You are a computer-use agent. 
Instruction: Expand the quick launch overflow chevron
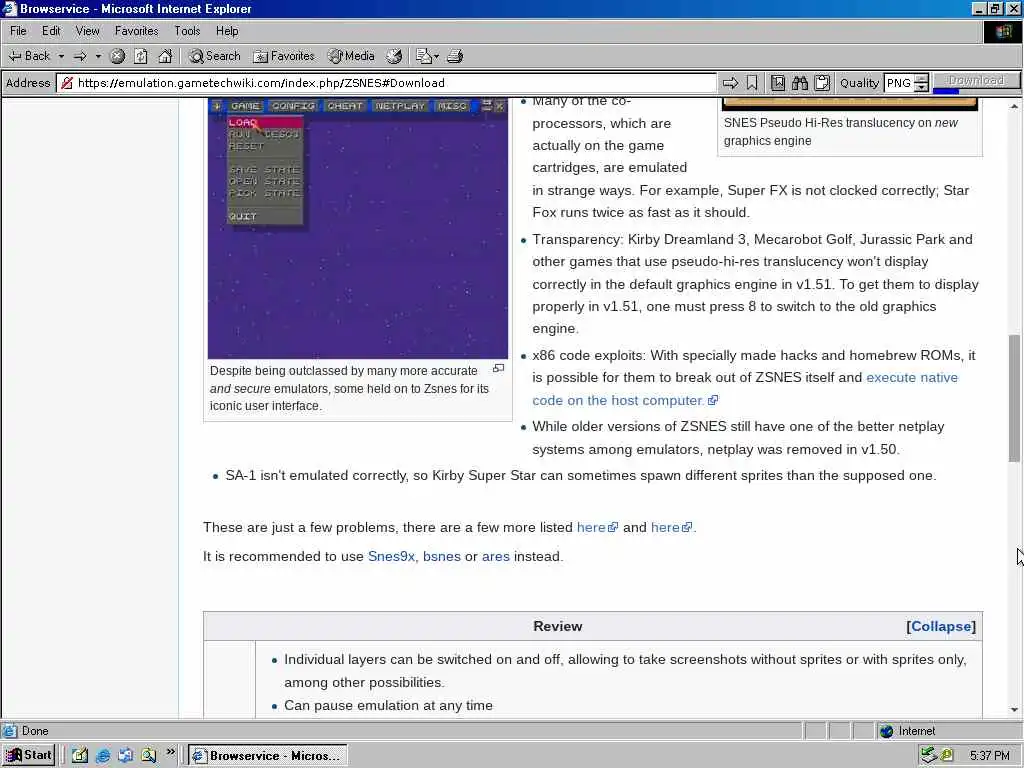point(170,752)
